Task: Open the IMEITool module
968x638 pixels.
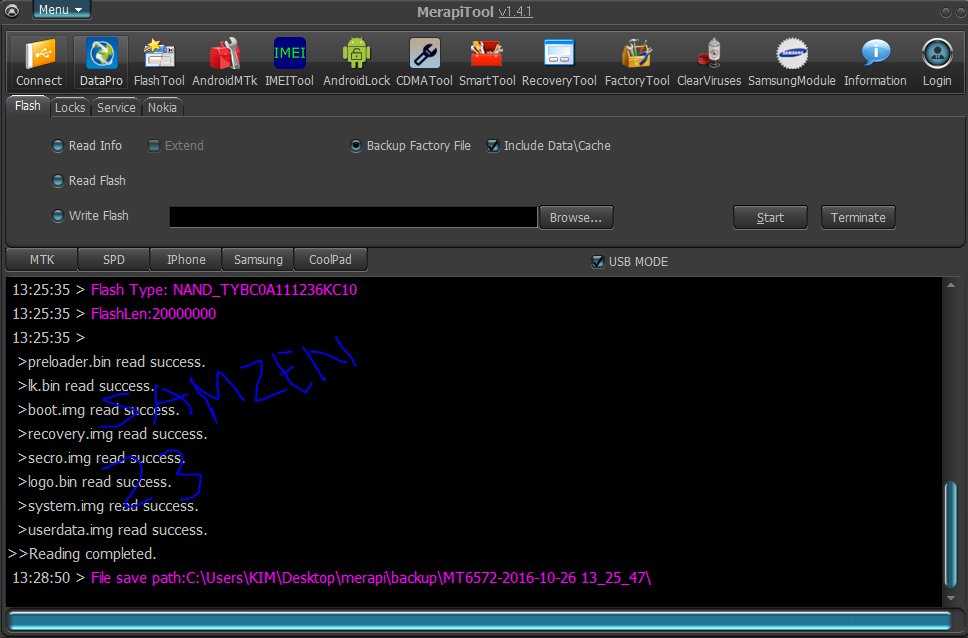Action: [x=289, y=62]
